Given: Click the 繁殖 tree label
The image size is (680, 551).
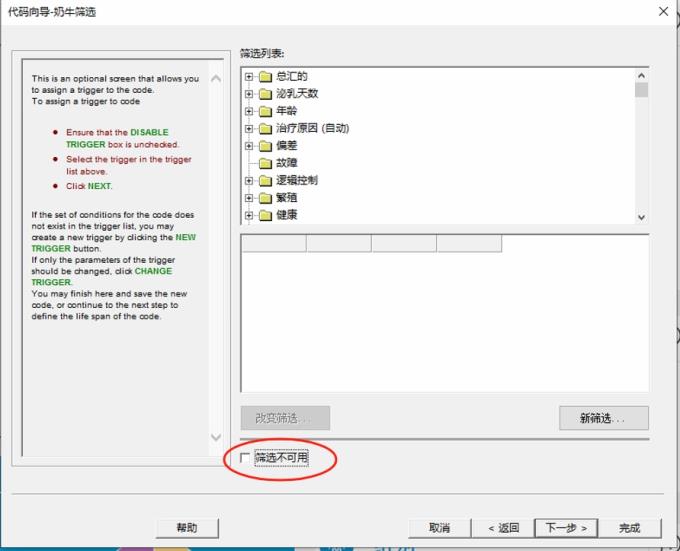Looking at the screenshot, I should click(x=287, y=198).
